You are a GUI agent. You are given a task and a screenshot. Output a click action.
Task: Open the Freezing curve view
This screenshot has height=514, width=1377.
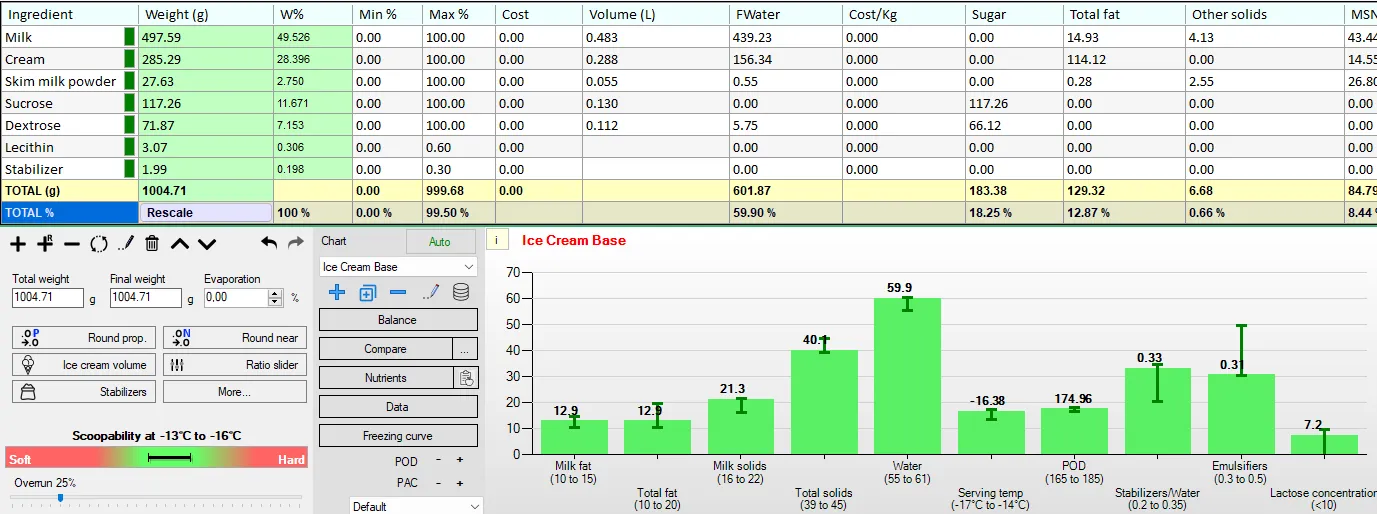coord(398,436)
